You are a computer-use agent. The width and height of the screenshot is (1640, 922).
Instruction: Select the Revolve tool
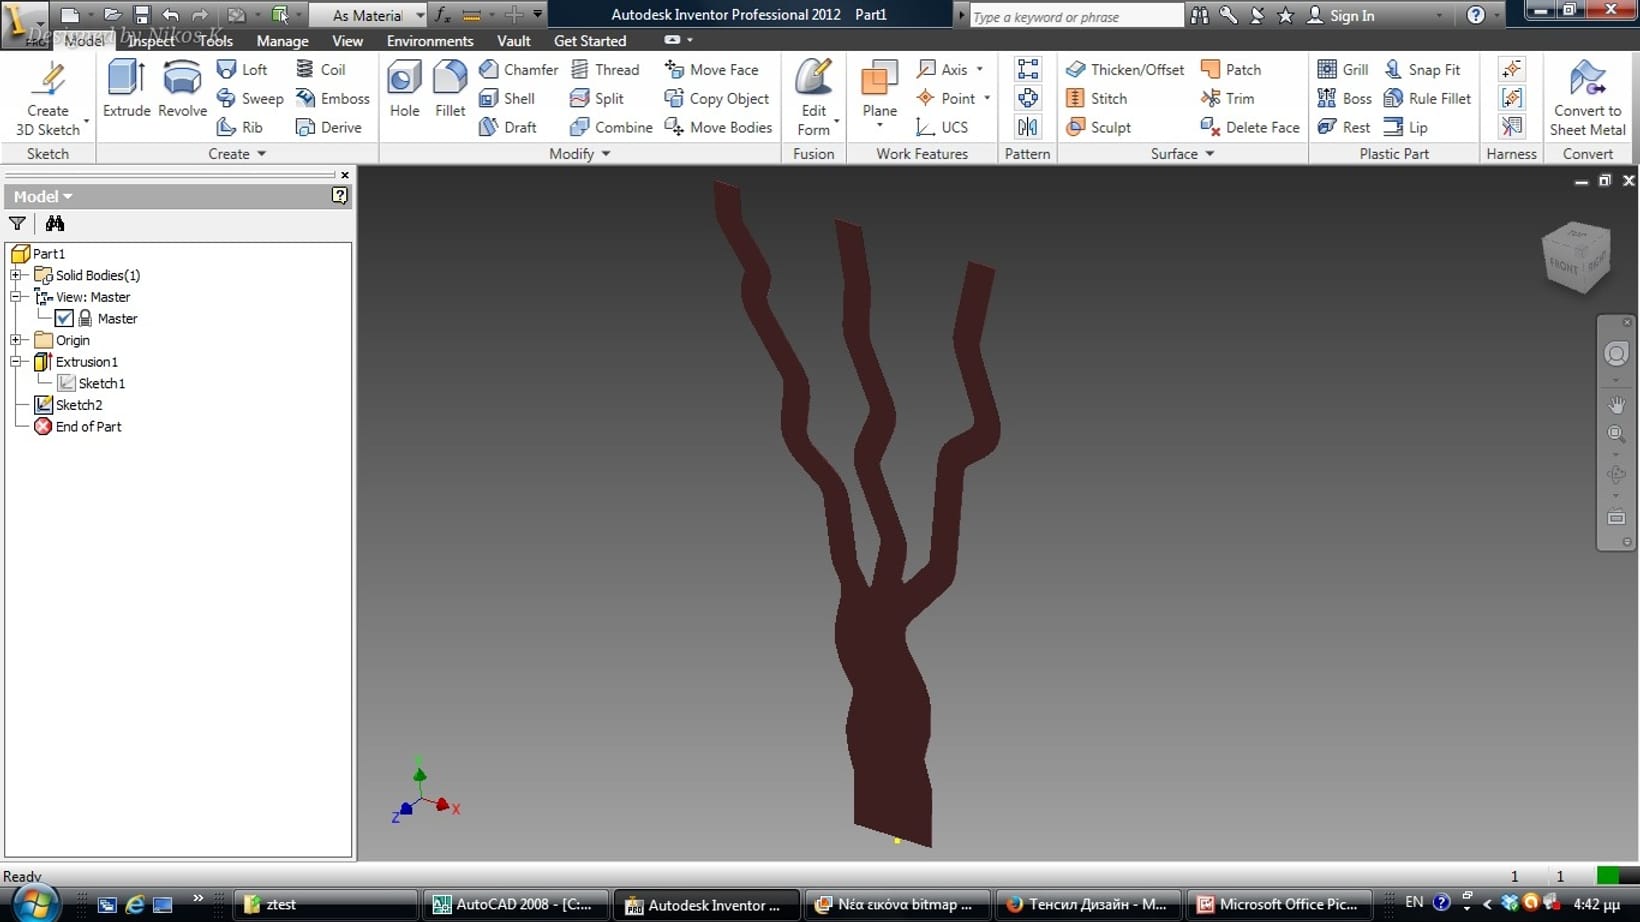click(x=182, y=89)
